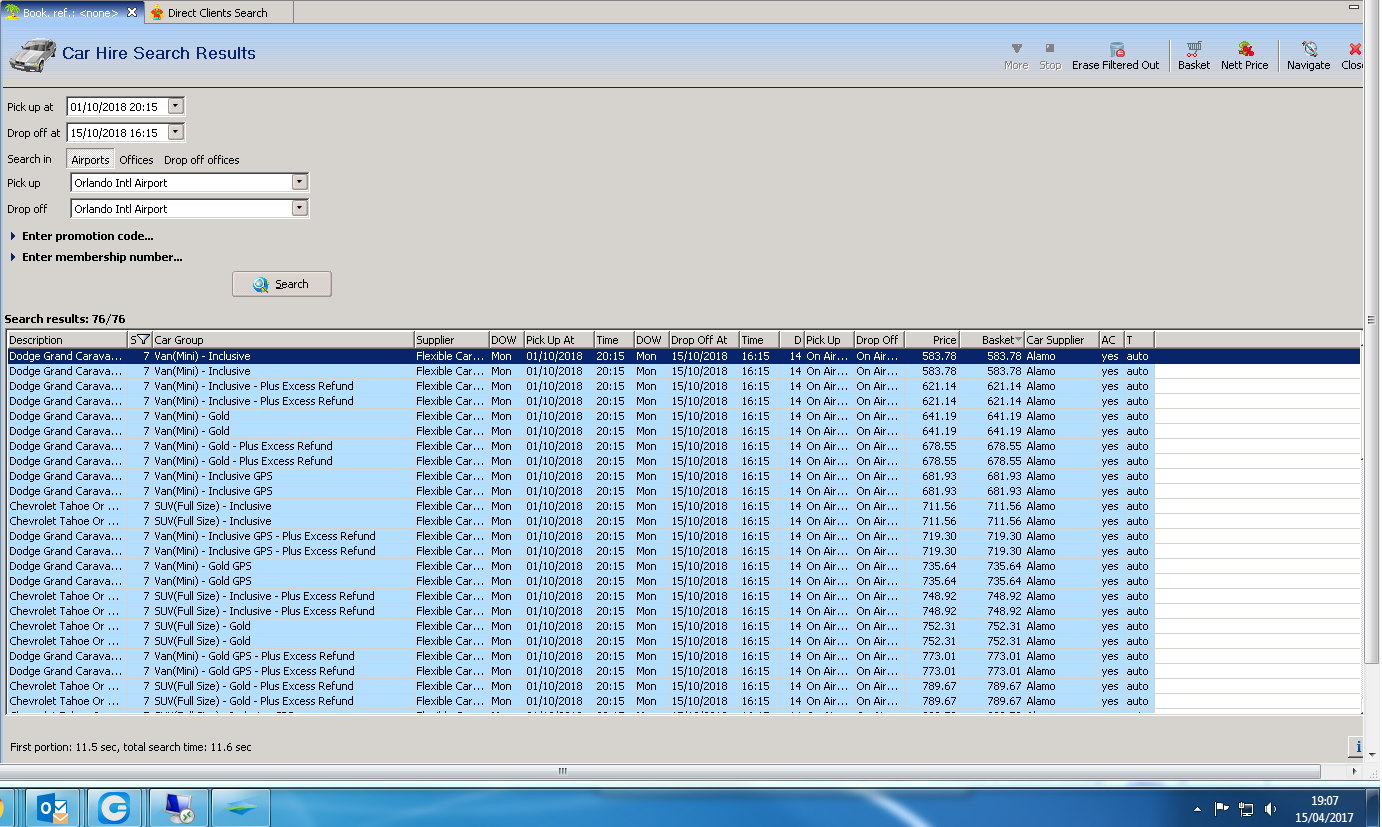
Task: Click the Erase Filtered Out toolbar icon
Action: pyautogui.click(x=1117, y=49)
